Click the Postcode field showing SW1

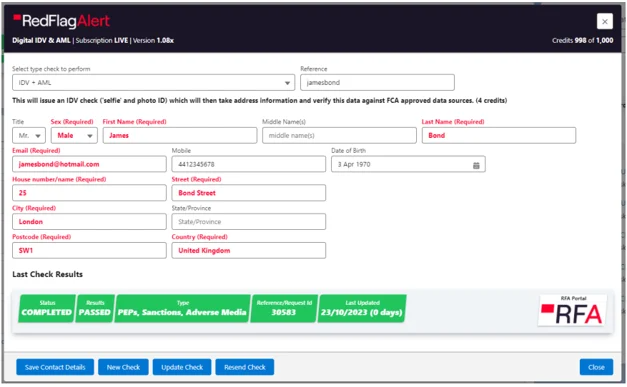click(89, 251)
